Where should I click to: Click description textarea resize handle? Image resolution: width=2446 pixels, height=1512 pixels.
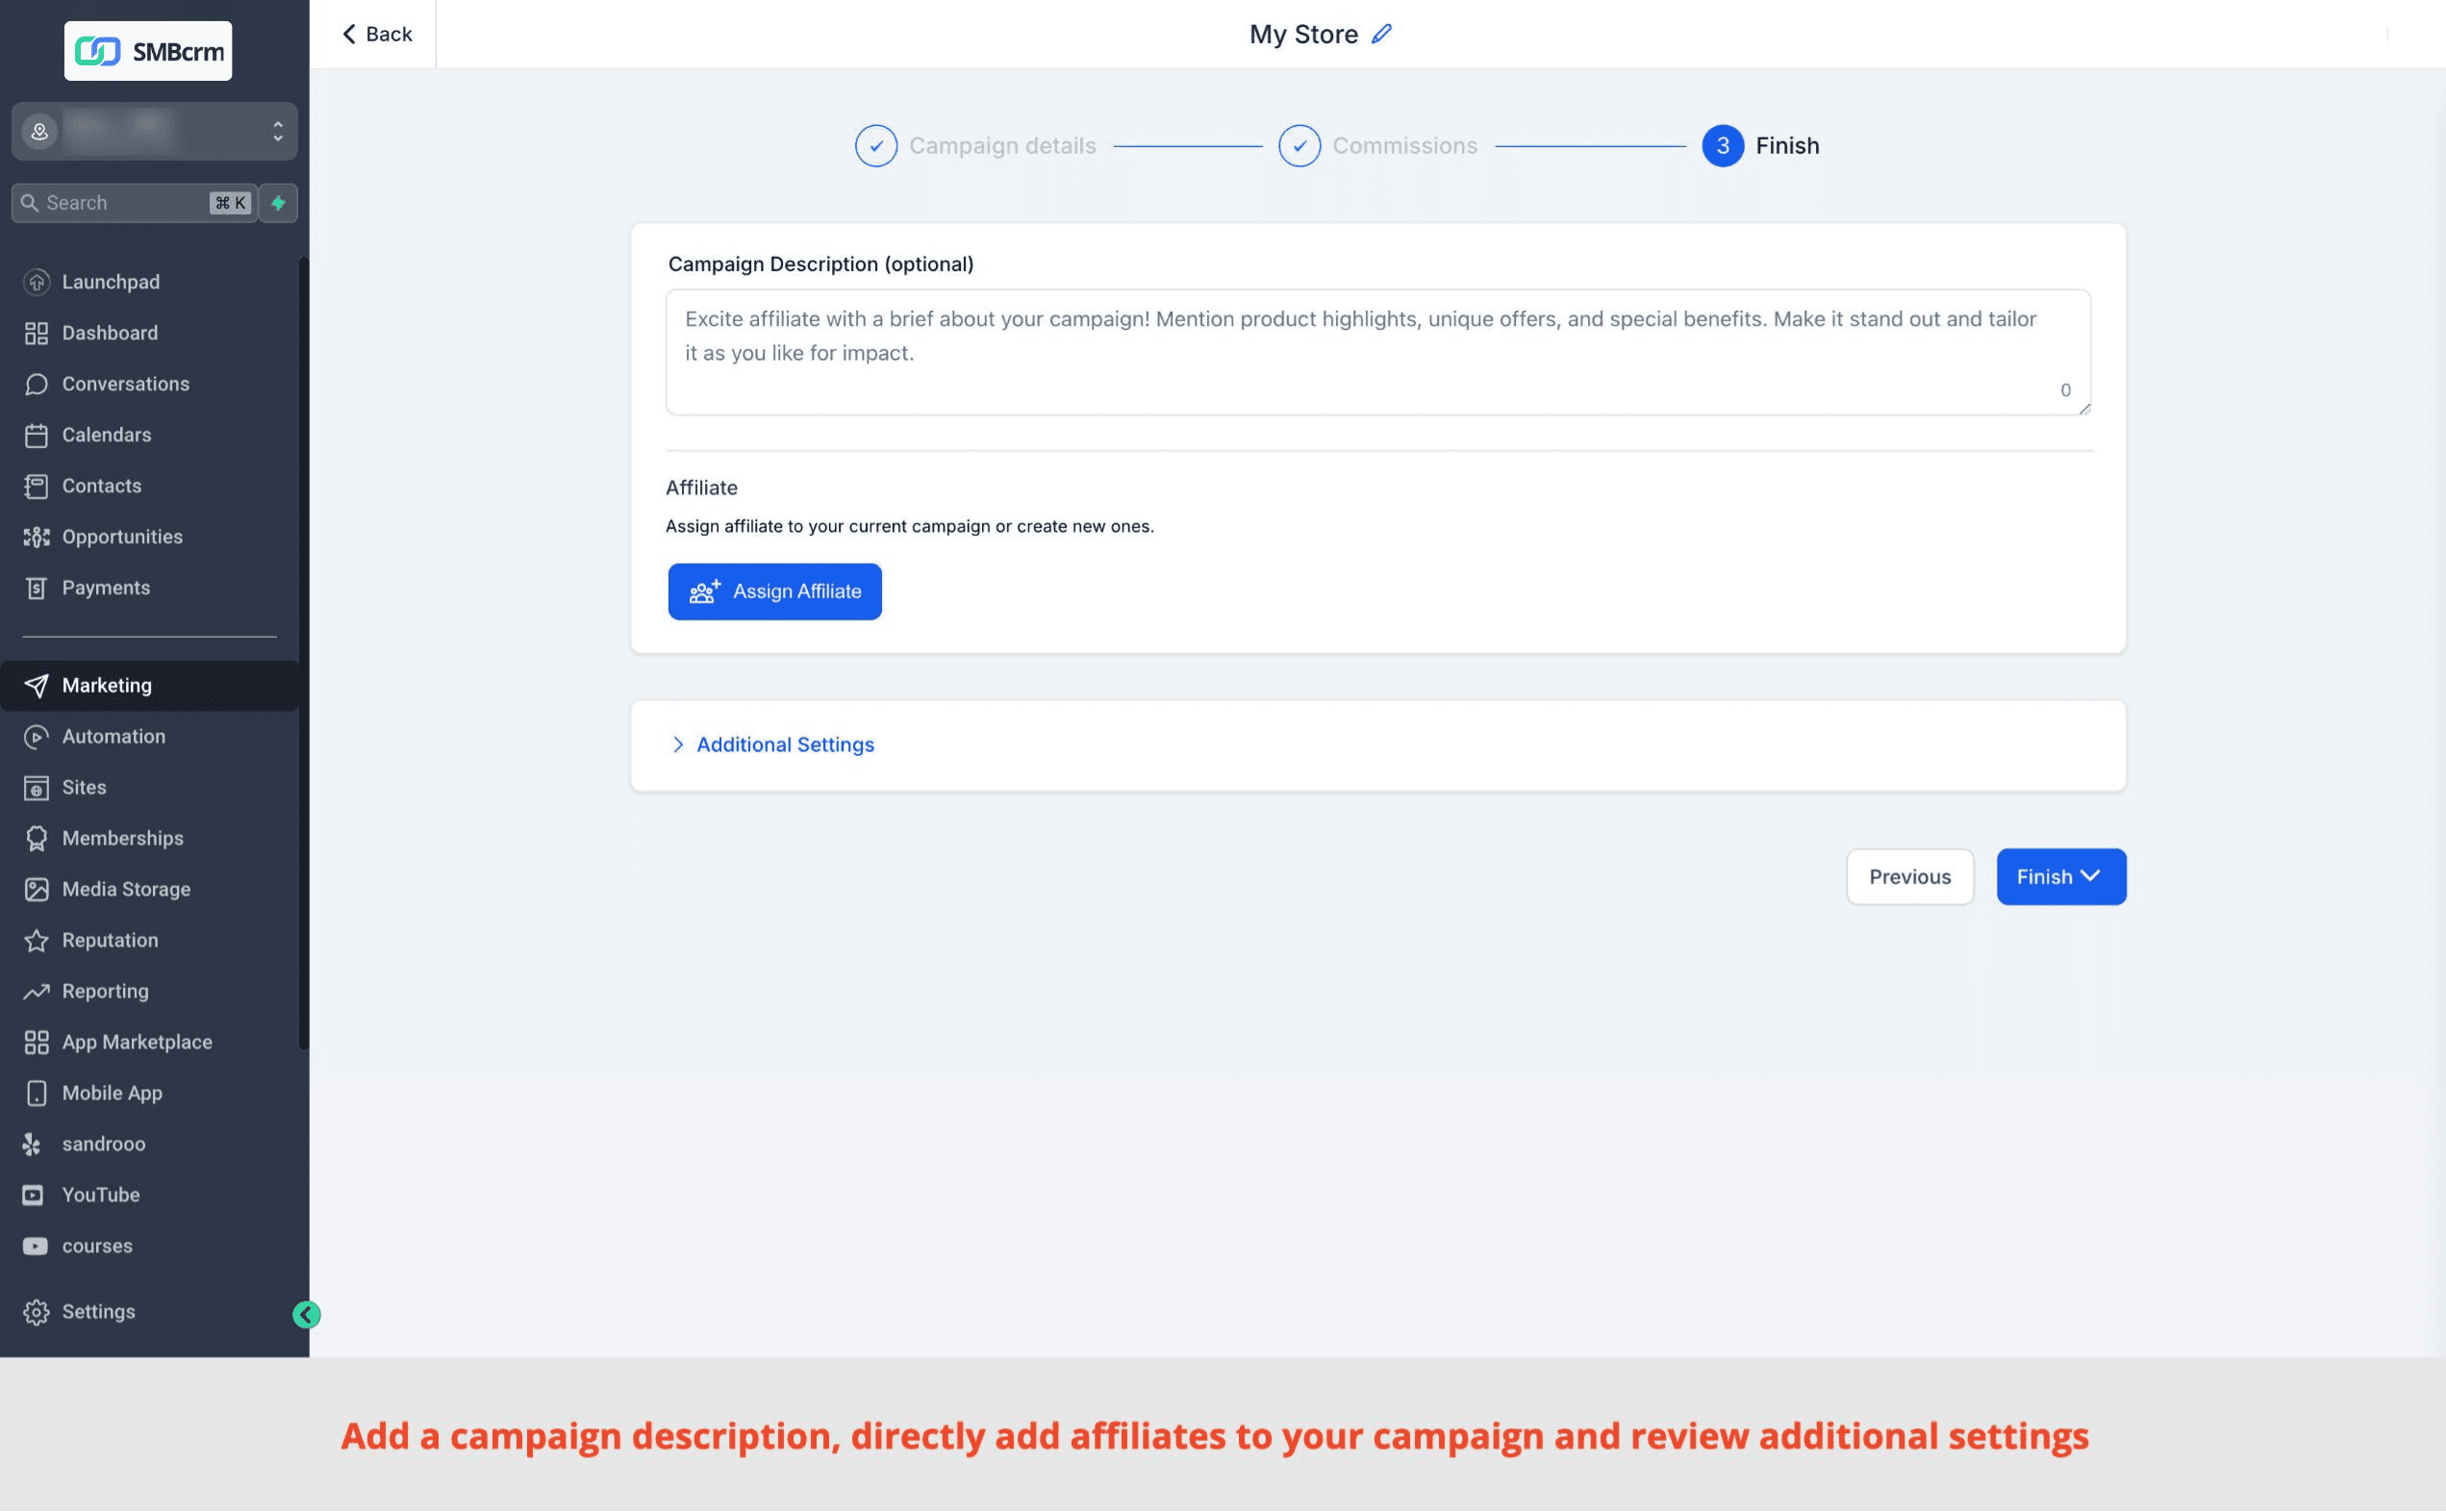[2084, 408]
